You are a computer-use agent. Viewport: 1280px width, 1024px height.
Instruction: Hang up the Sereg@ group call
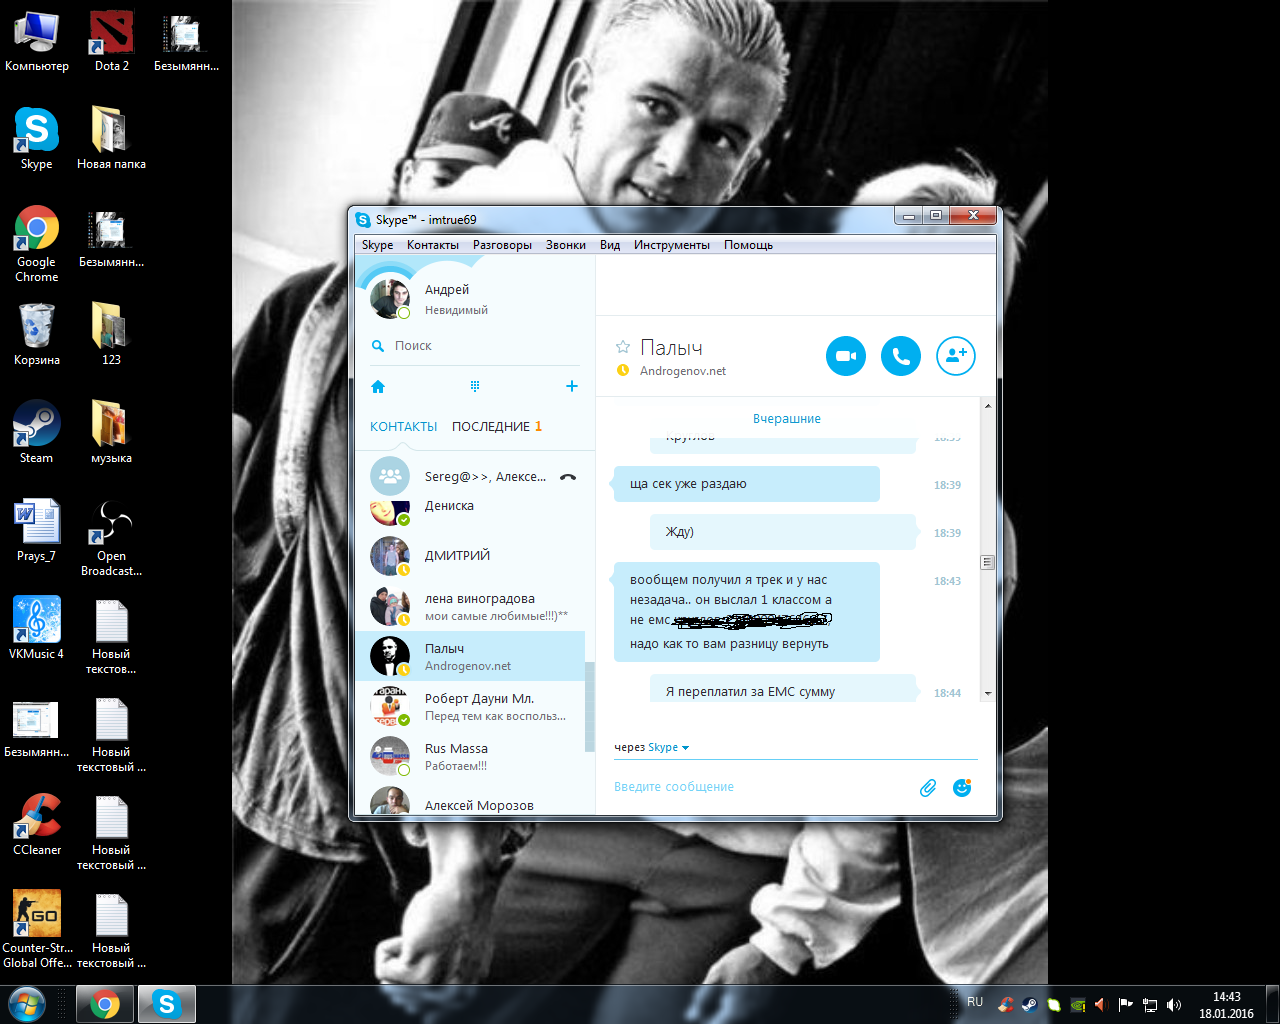point(568,477)
